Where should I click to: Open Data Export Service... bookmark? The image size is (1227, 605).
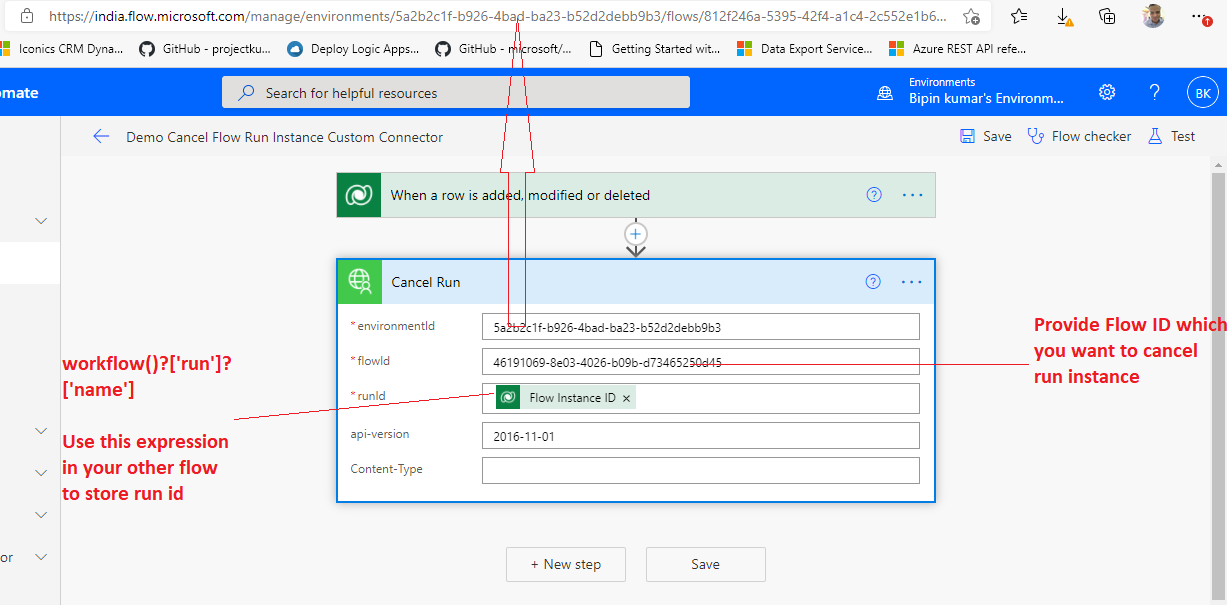(x=805, y=48)
